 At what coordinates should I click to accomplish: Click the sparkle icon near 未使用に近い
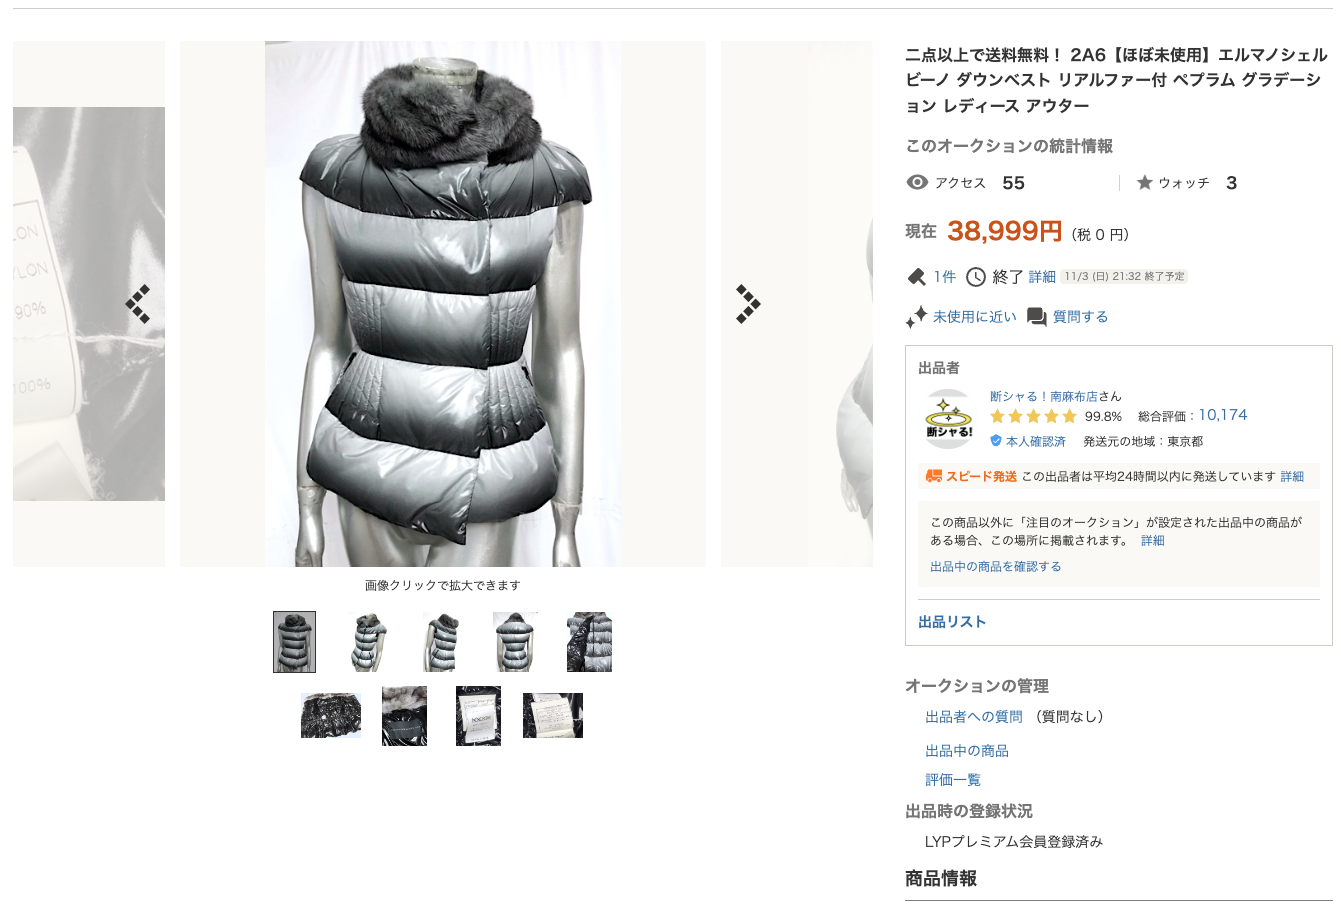(x=916, y=317)
